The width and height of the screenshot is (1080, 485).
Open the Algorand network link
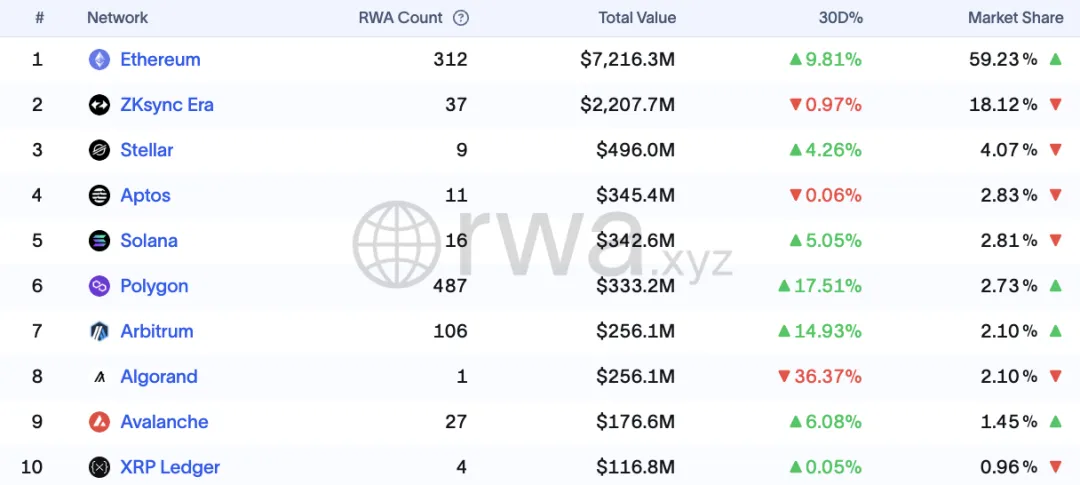[x=159, y=377]
